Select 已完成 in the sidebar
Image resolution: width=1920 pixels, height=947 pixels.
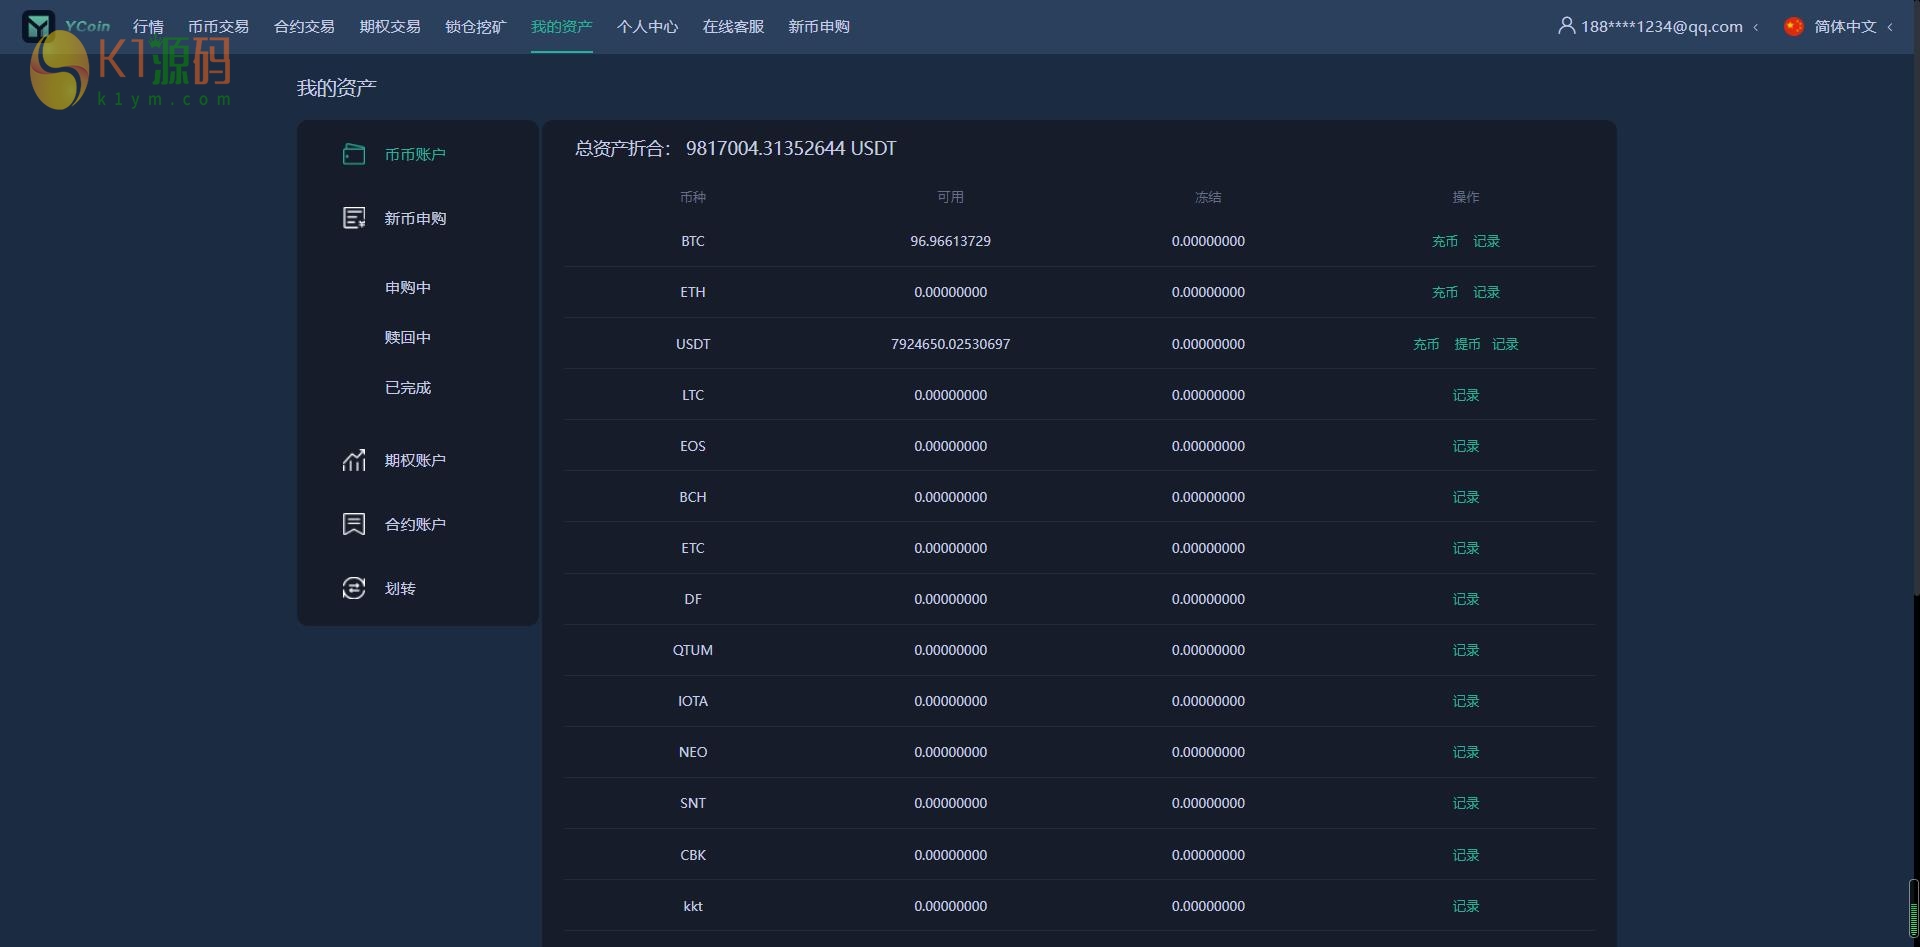point(408,387)
